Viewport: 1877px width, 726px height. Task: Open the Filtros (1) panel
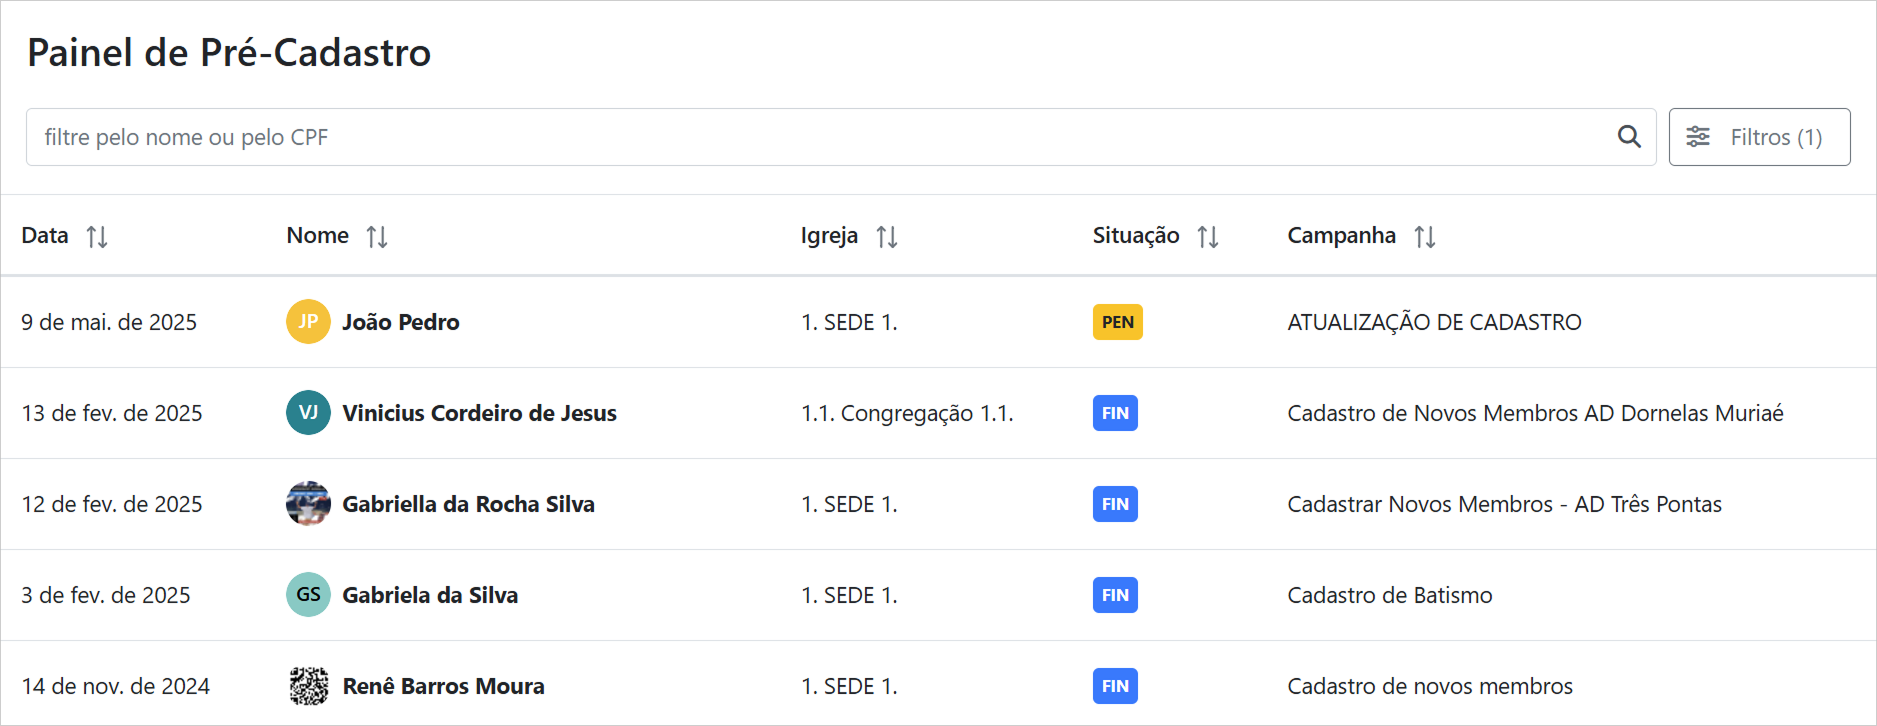[x=1759, y=137]
